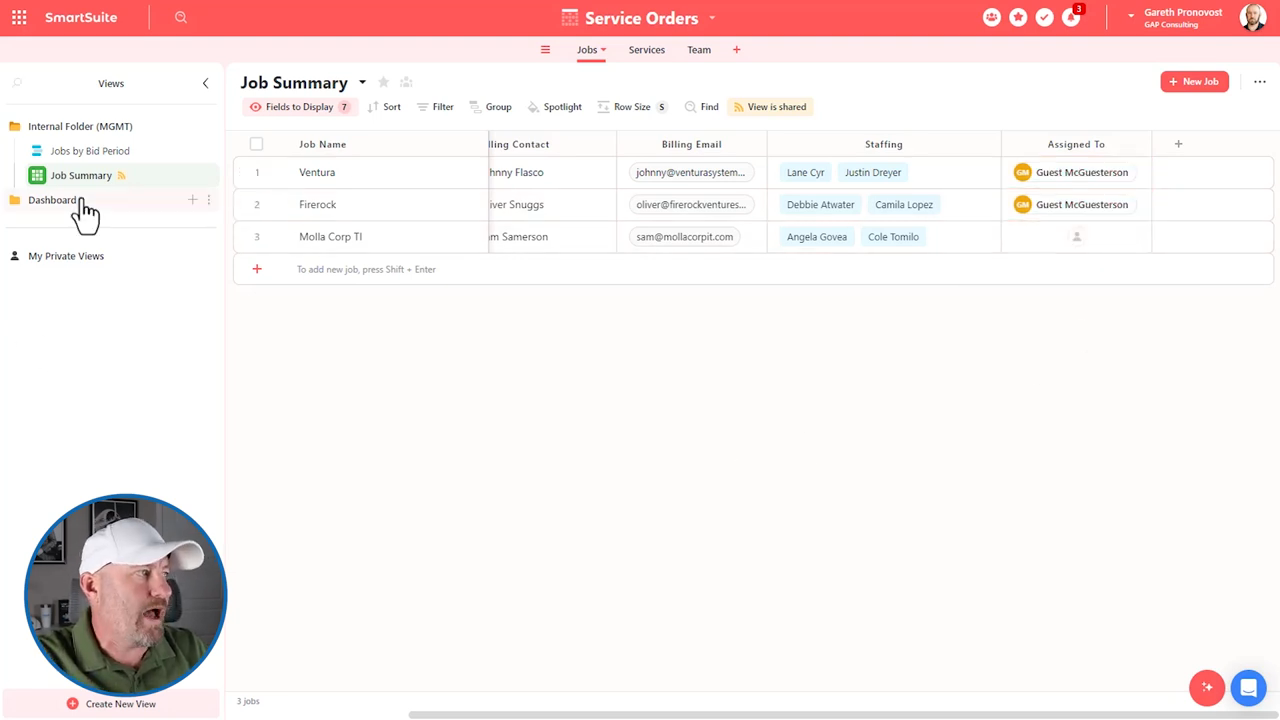Open the checkmark tasks icon in top bar

coord(1044,17)
